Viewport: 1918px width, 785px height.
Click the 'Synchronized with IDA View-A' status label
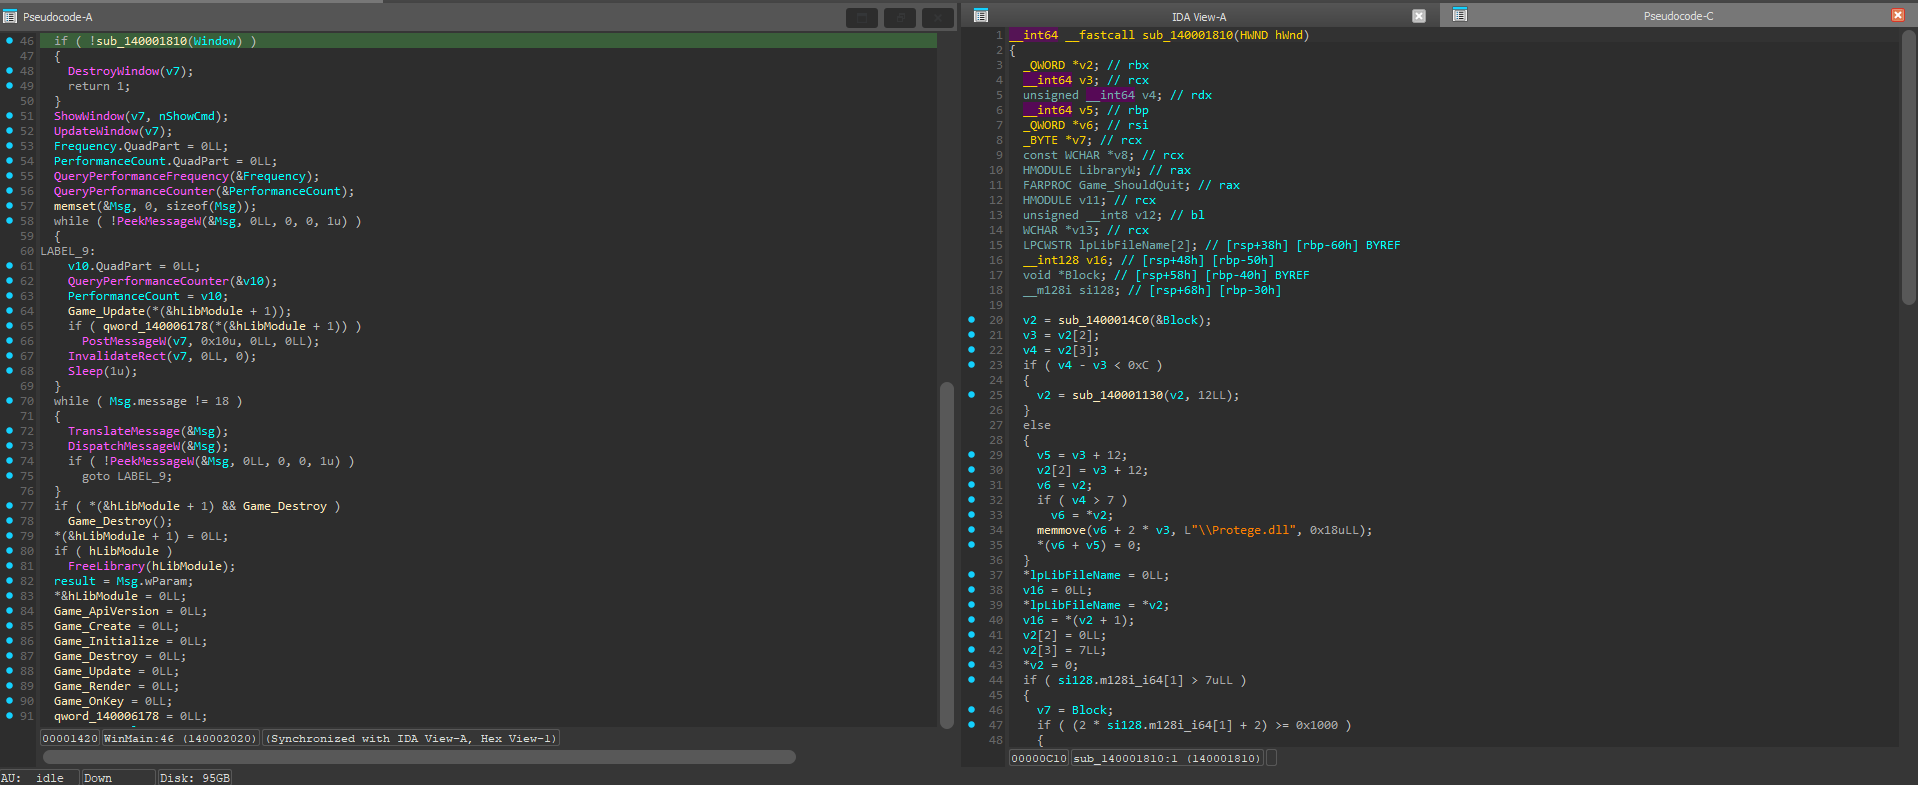(x=411, y=738)
